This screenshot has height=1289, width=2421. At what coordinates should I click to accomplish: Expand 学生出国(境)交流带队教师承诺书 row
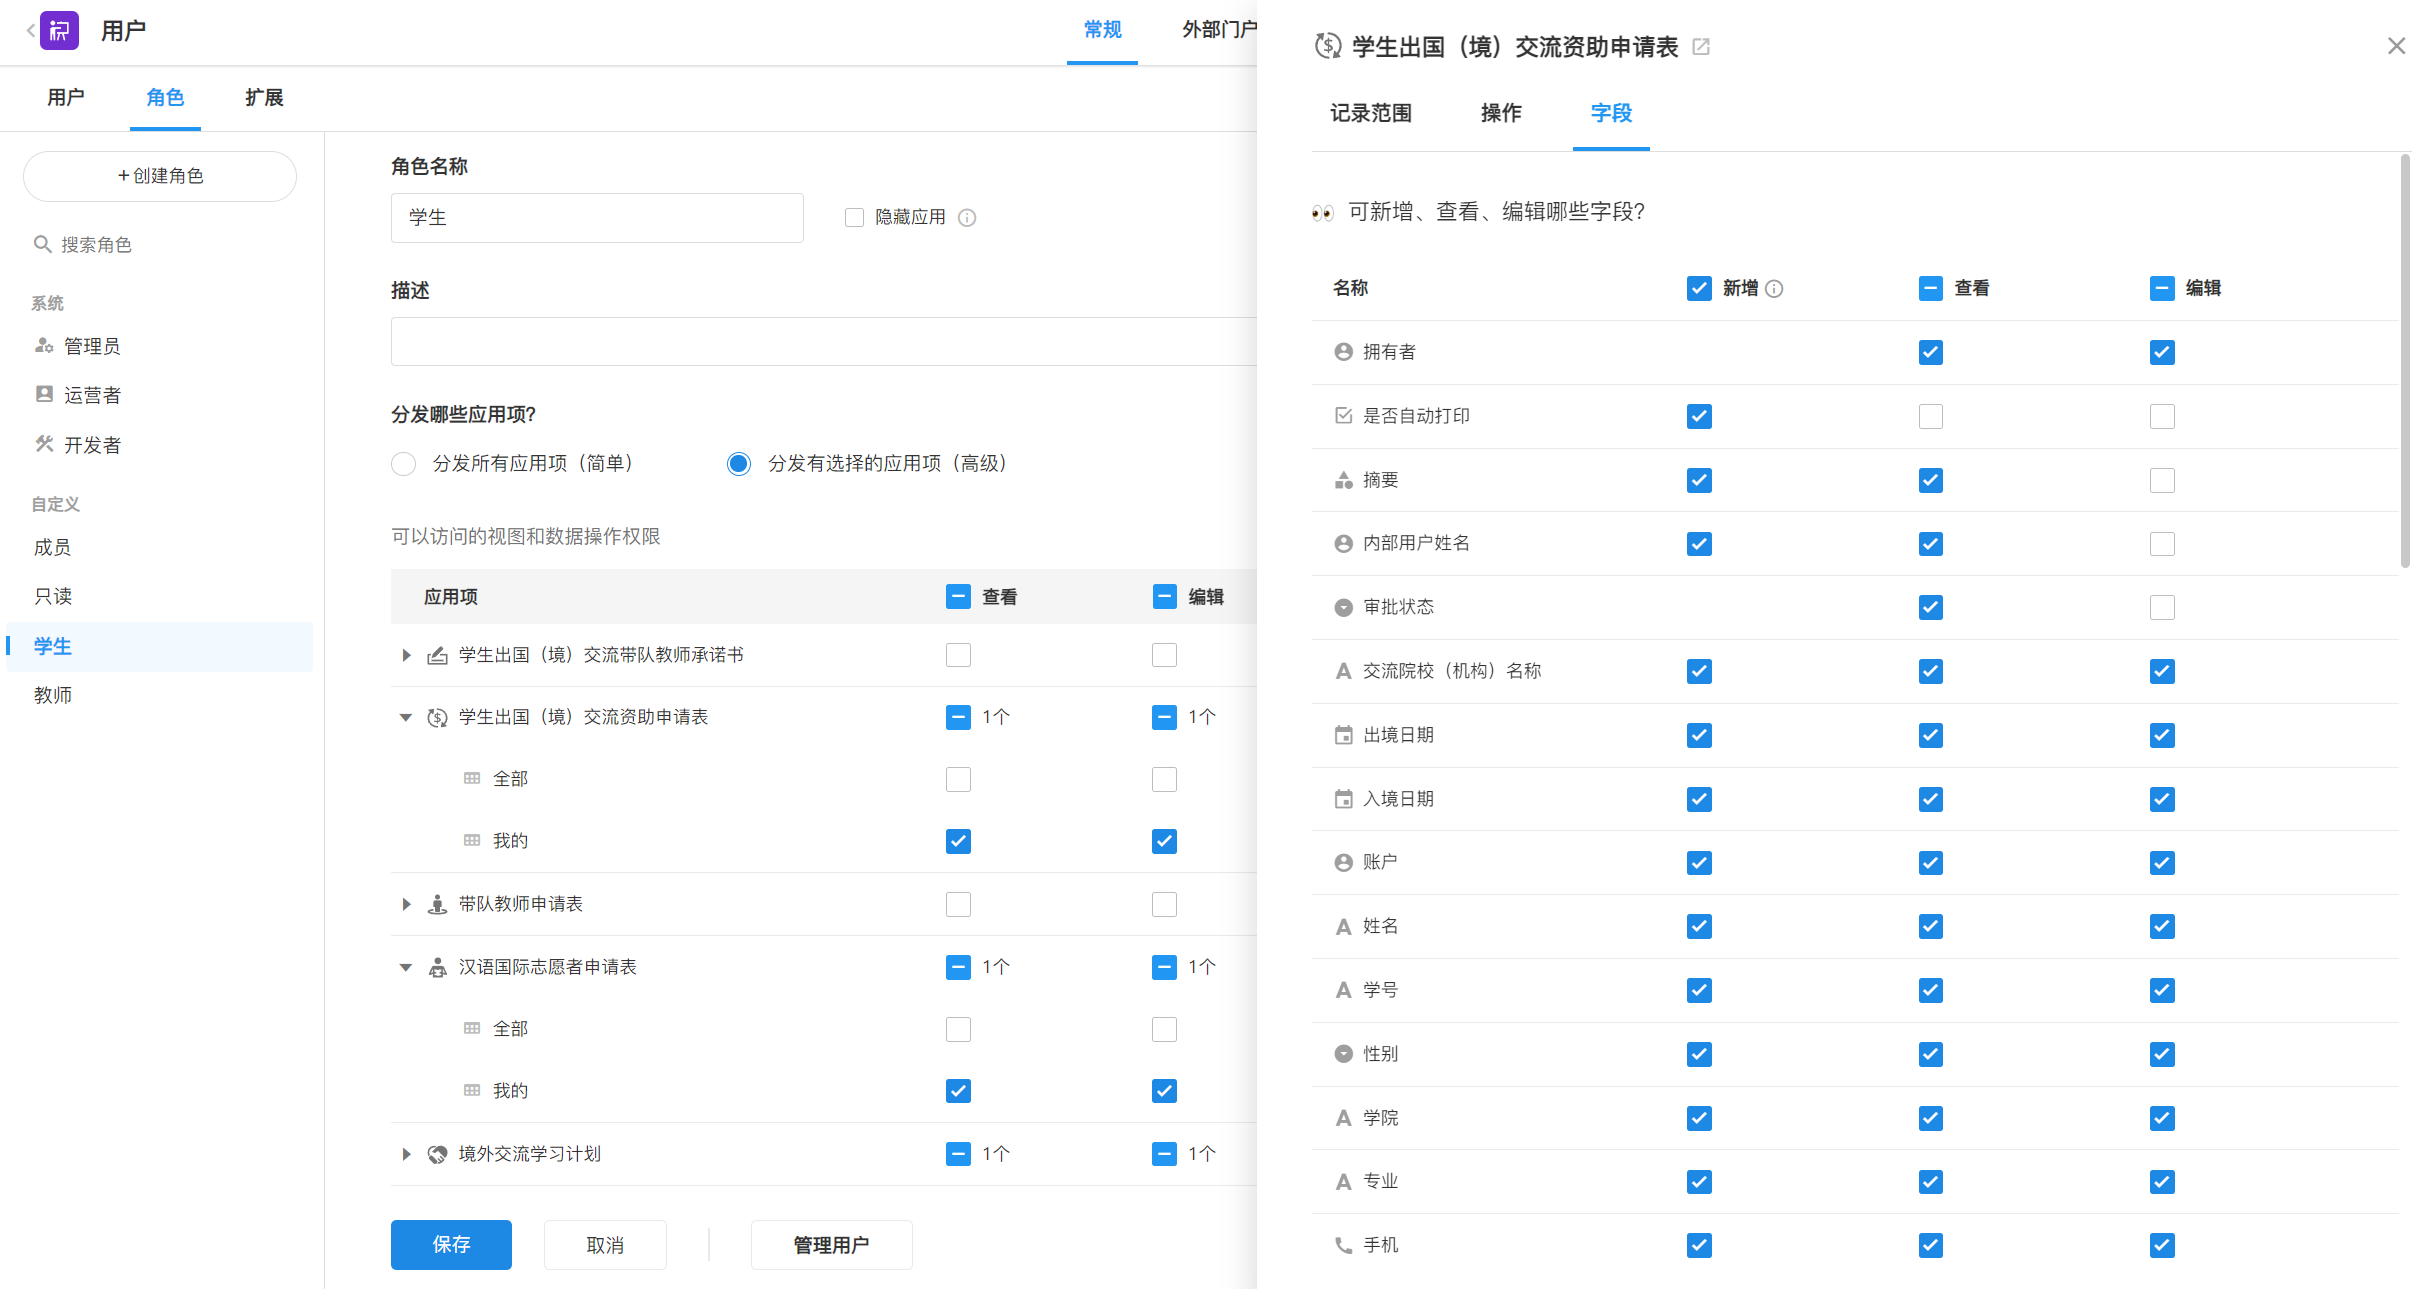point(406,655)
